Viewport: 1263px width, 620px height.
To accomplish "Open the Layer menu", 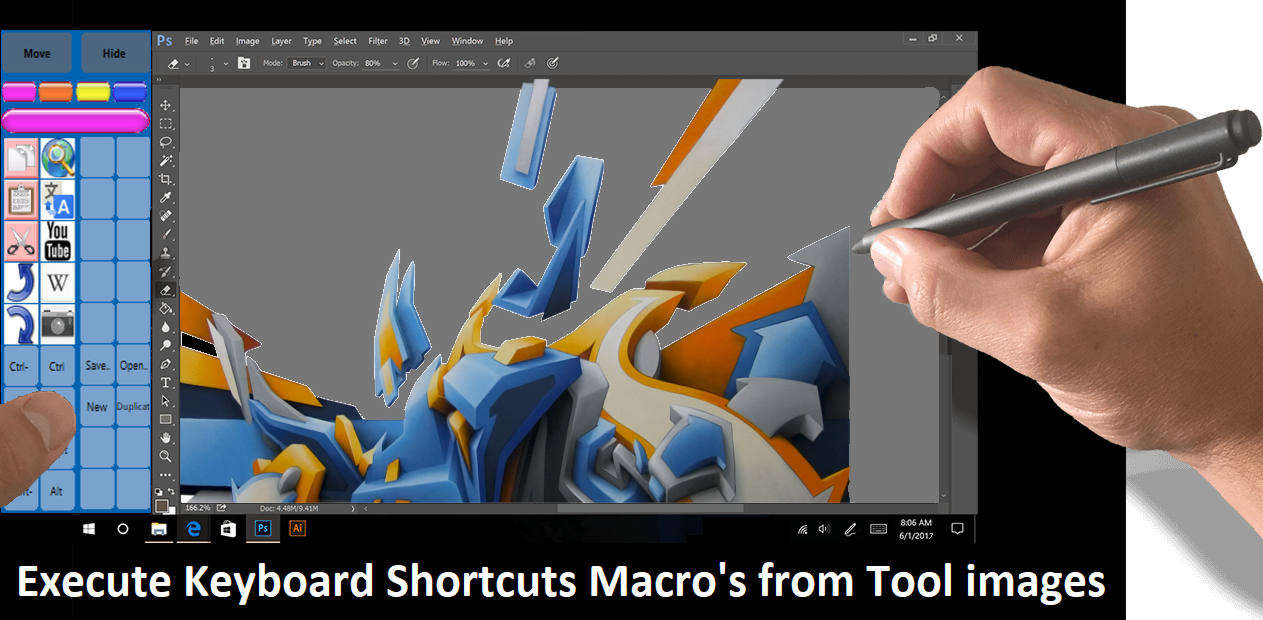I will [x=281, y=41].
